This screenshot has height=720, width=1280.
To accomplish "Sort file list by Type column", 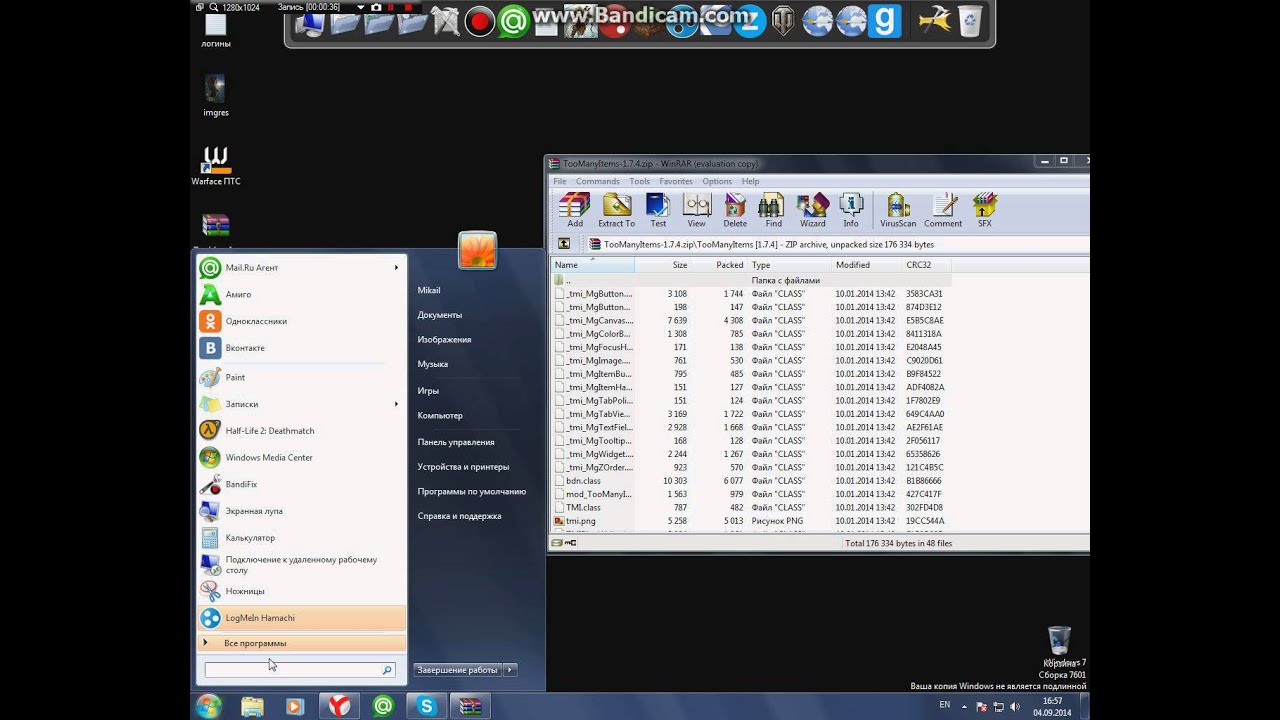I will click(x=789, y=265).
